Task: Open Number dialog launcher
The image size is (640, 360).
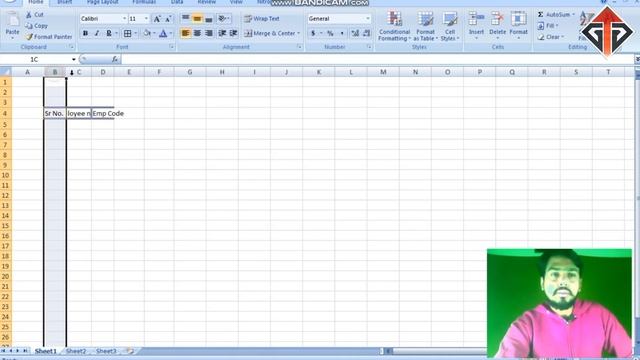Action: tap(369, 47)
